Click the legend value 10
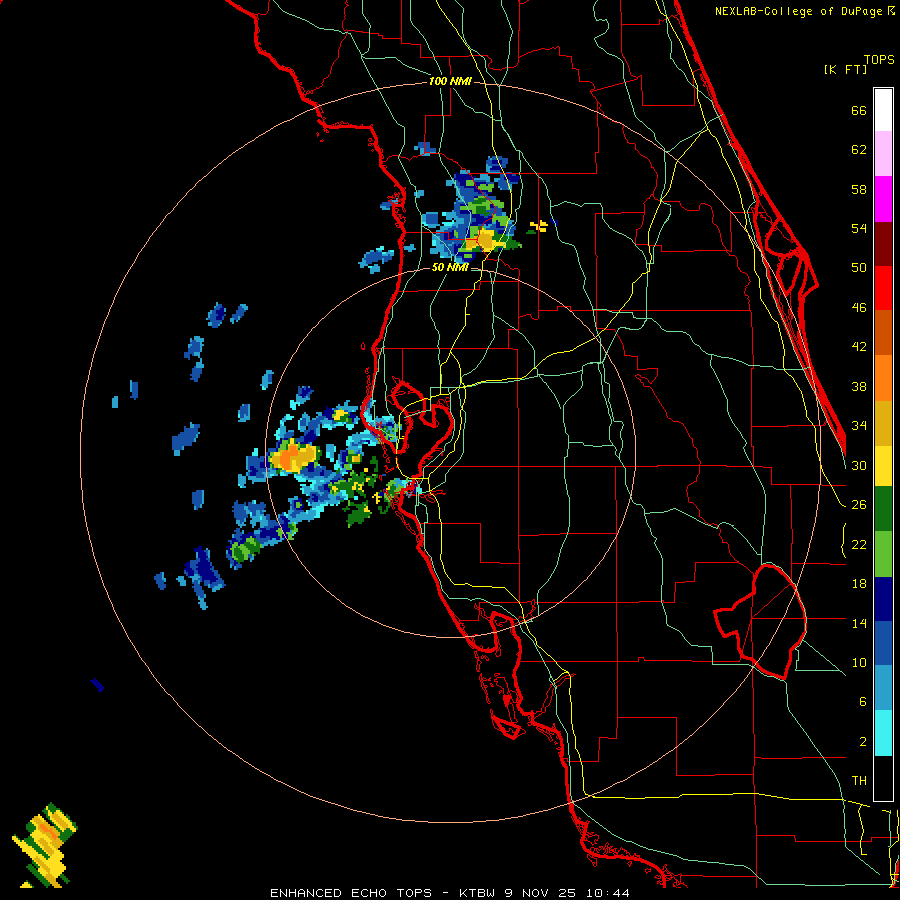Image resolution: width=900 pixels, height=900 pixels. click(859, 662)
